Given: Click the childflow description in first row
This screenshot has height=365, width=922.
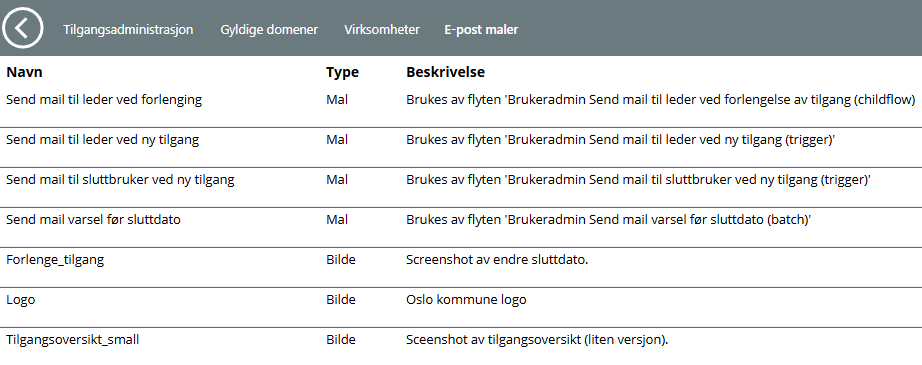Looking at the screenshot, I should [661, 99].
